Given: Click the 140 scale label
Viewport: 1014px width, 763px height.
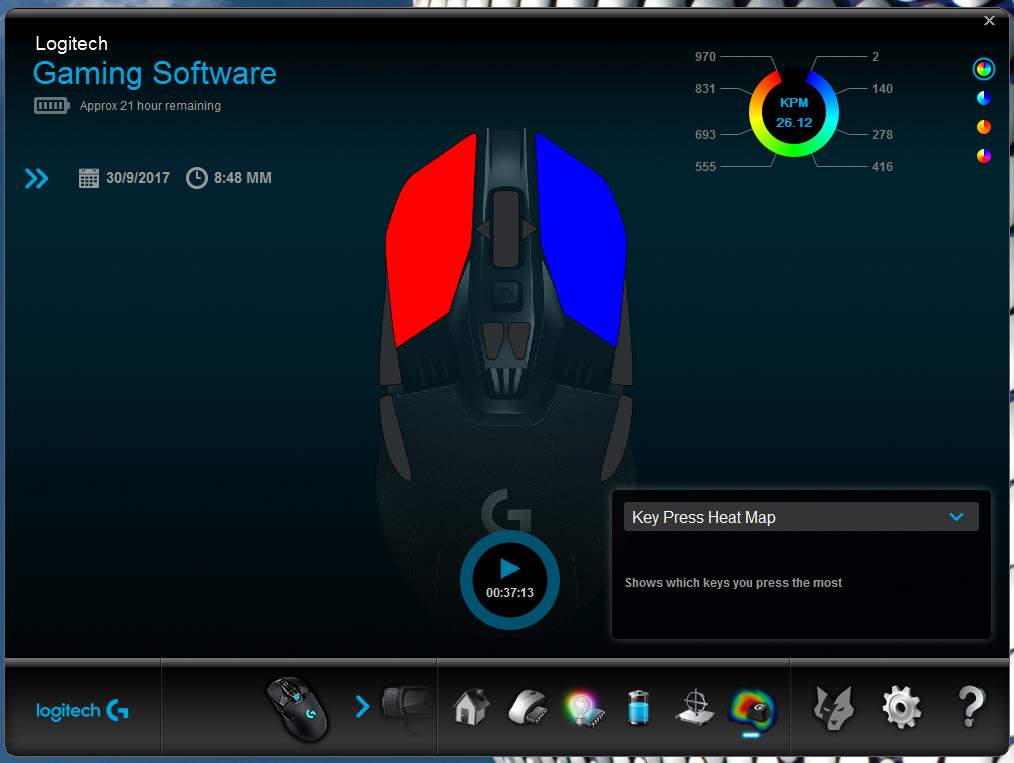Looking at the screenshot, I should pos(882,89).
